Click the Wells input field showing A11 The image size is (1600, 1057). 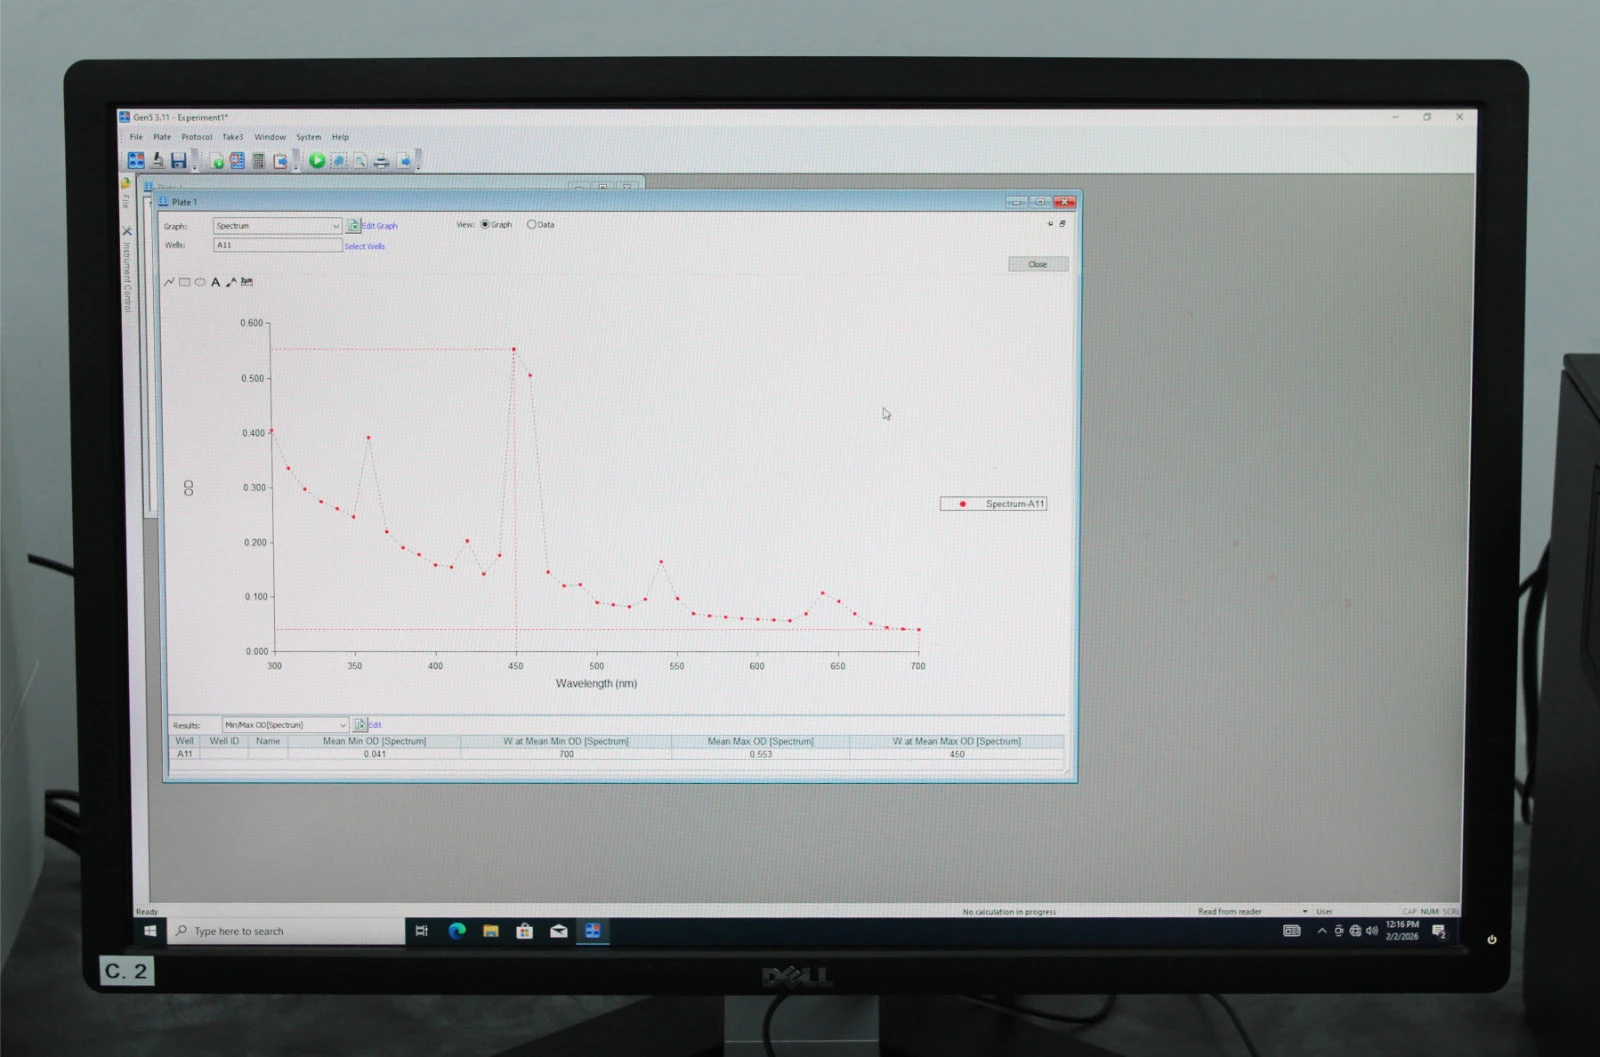tap(277, 245)
